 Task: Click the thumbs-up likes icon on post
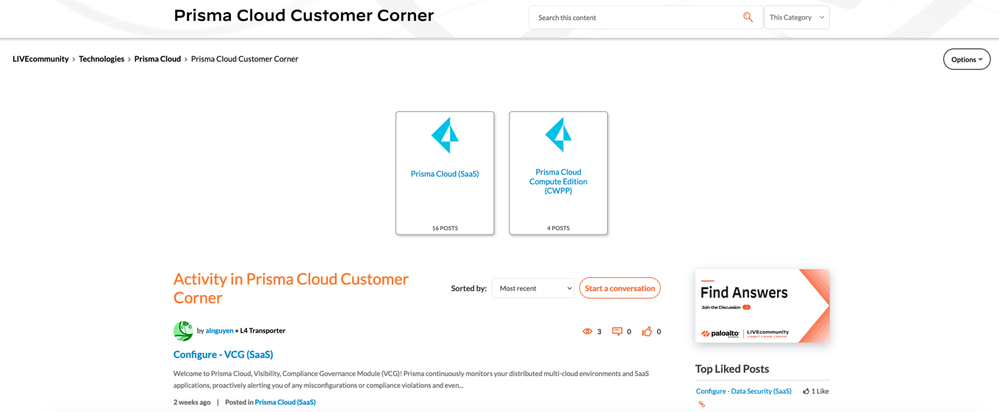pos(647,331)
